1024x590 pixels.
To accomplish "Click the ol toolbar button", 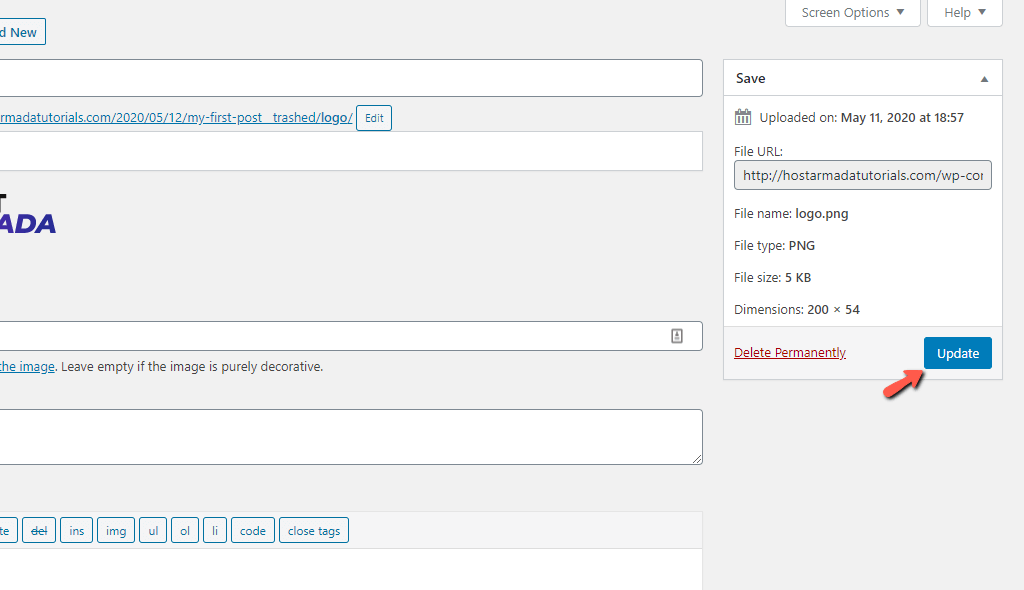I will click(185, 531).
